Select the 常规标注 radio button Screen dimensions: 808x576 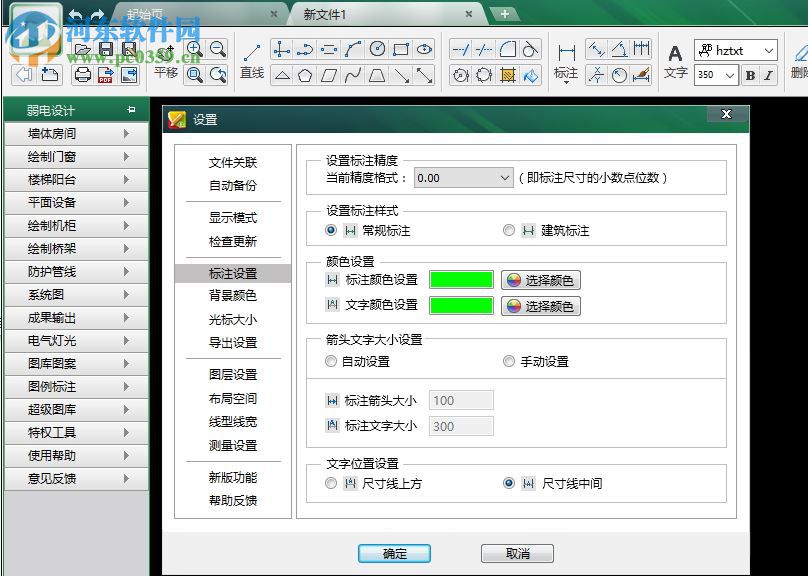click(330, 231)
